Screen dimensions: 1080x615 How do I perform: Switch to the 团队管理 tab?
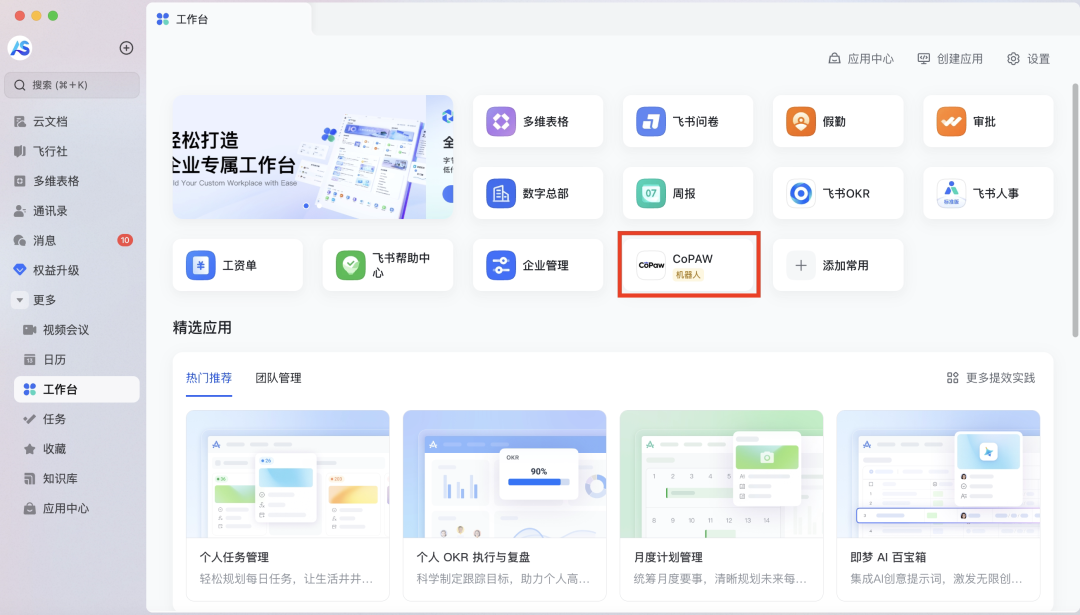point(278,378)
